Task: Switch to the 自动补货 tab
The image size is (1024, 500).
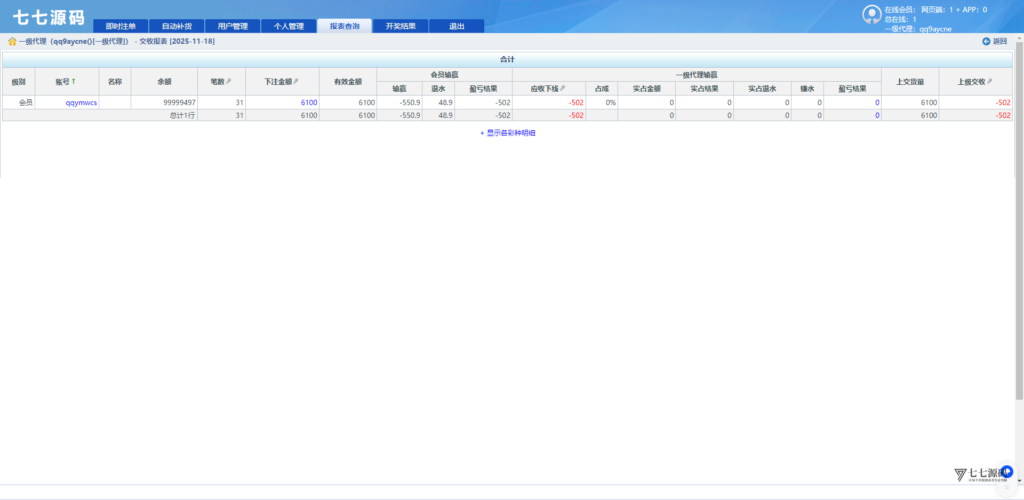Action: tap(176, 27)
